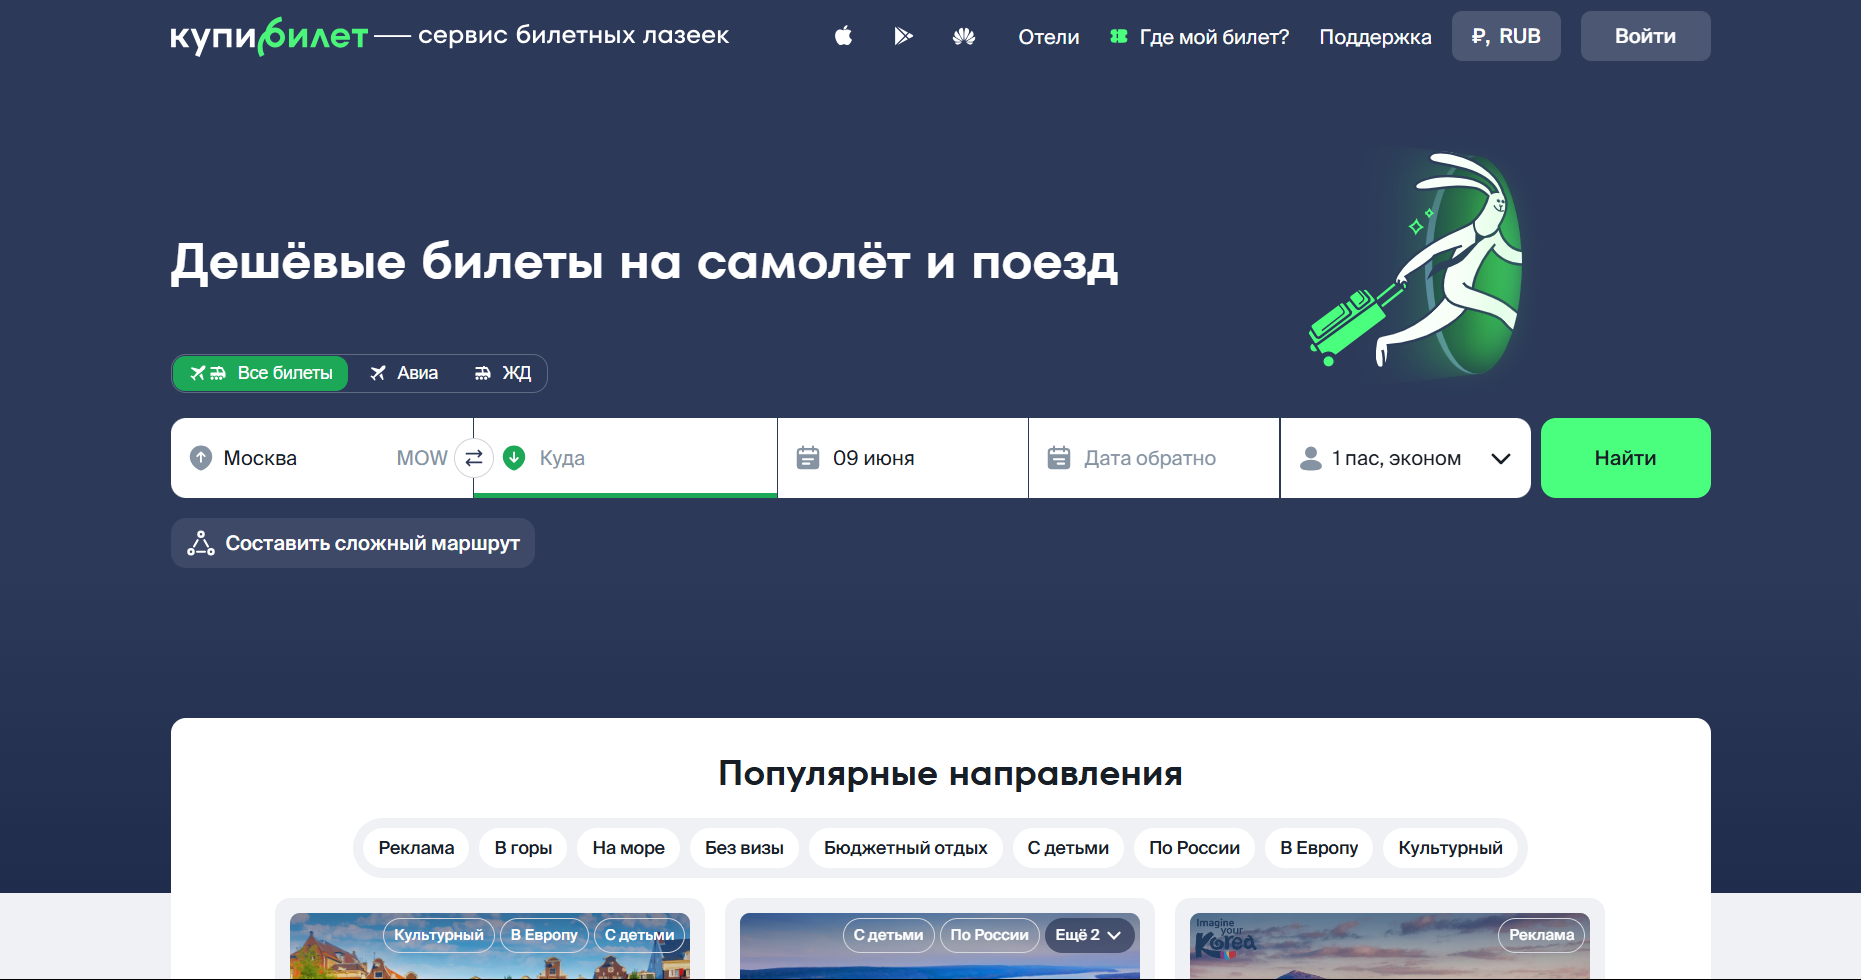Toggle the Реклама filter chip
Viewport: 1861px width, 980px height.
[x=416, y=848]
